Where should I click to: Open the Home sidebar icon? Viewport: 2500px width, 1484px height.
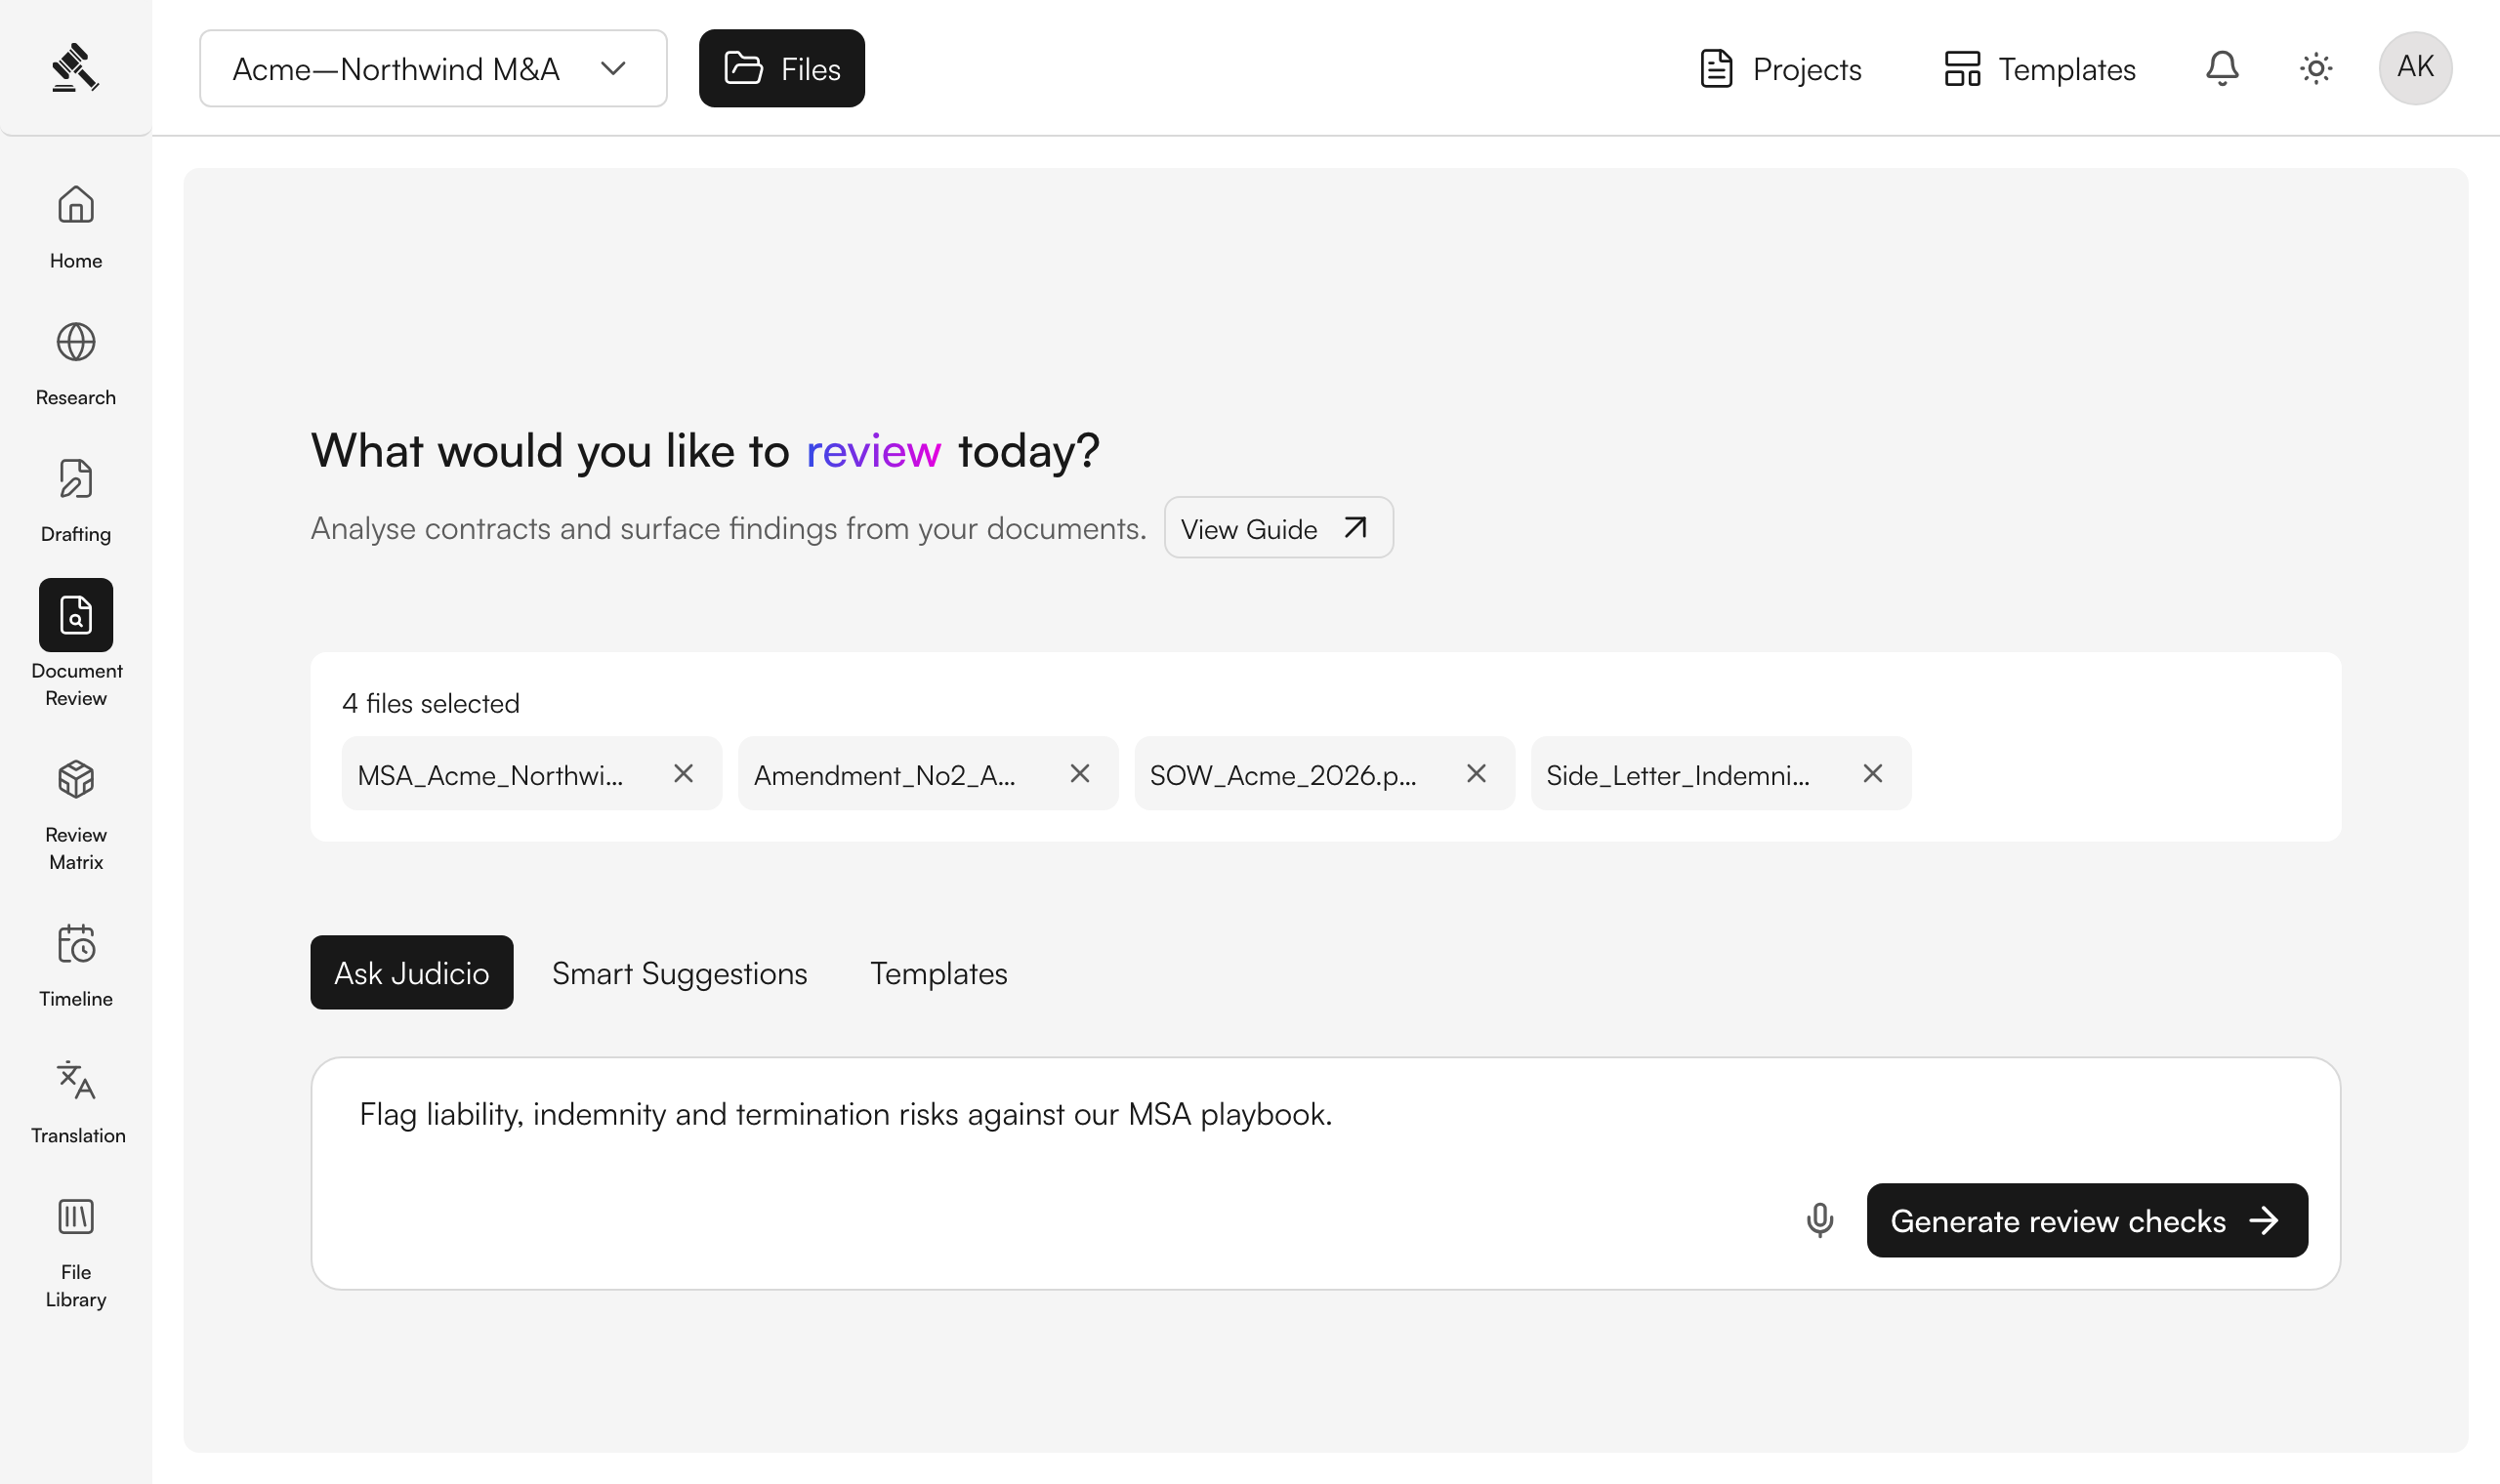[x=76, y=205]
